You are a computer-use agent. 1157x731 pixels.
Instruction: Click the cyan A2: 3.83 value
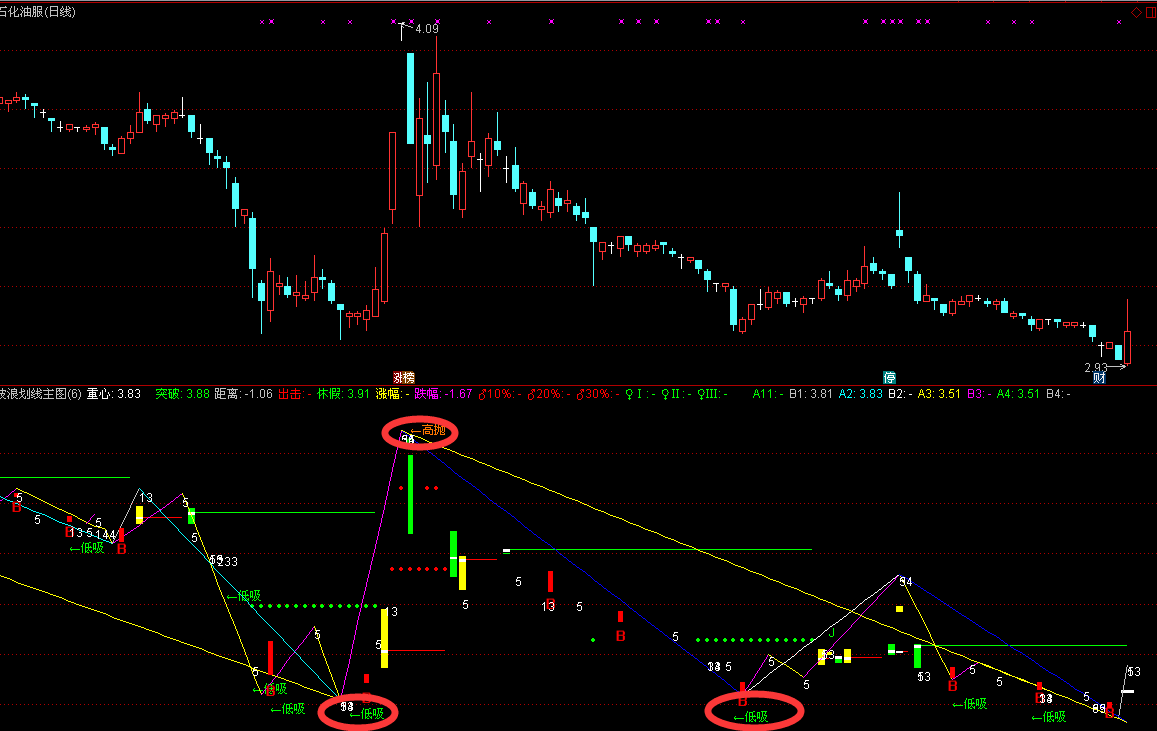pos(860,394)
